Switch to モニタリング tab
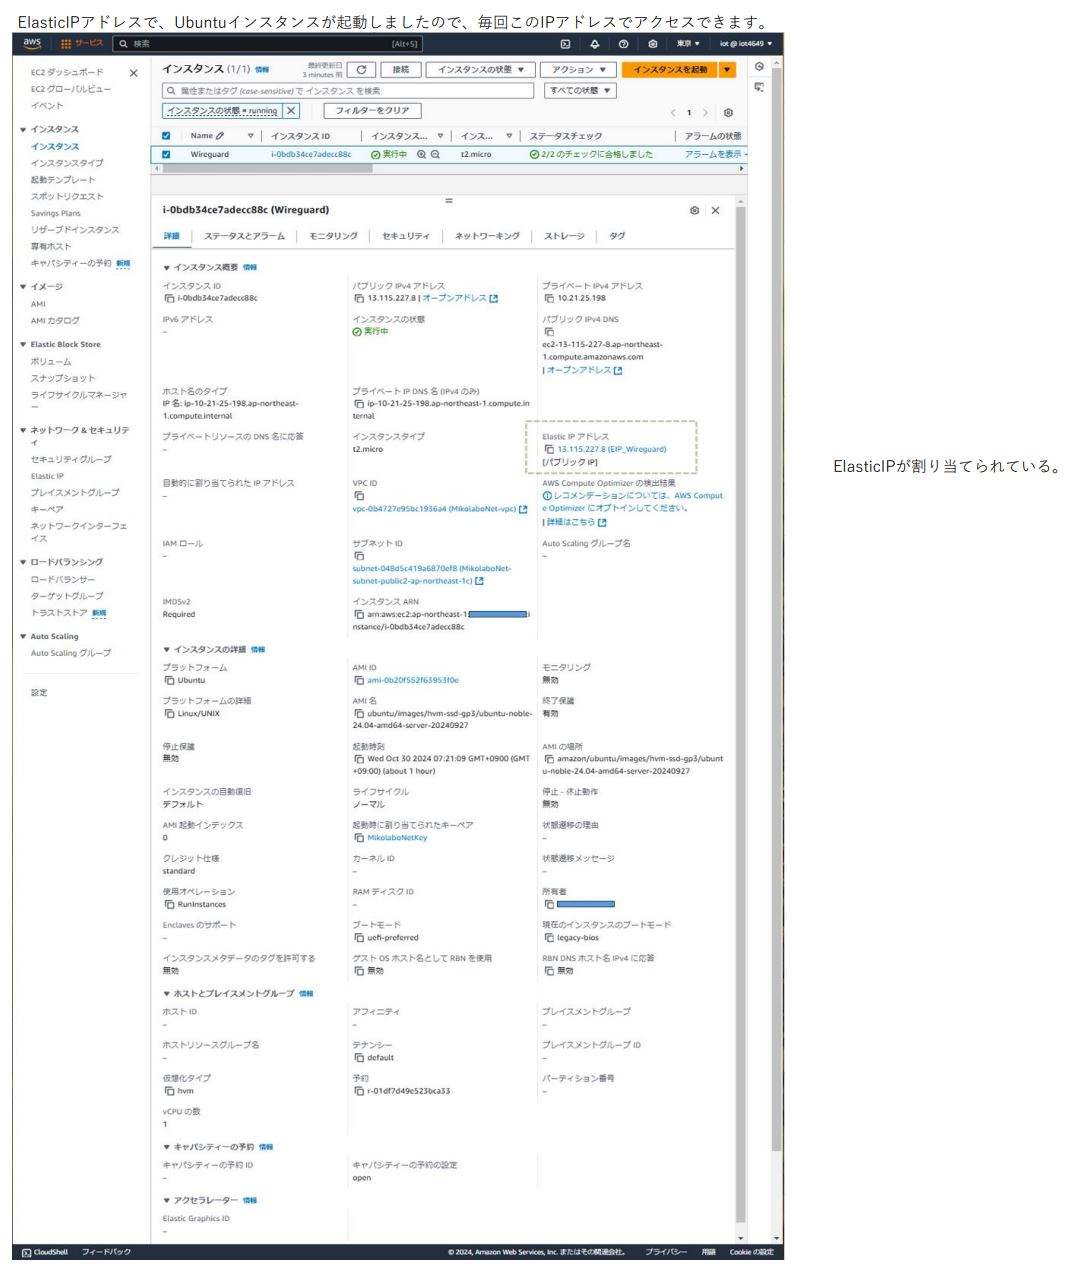This screenshot has height=1273, width=1070. pos(333,237)
